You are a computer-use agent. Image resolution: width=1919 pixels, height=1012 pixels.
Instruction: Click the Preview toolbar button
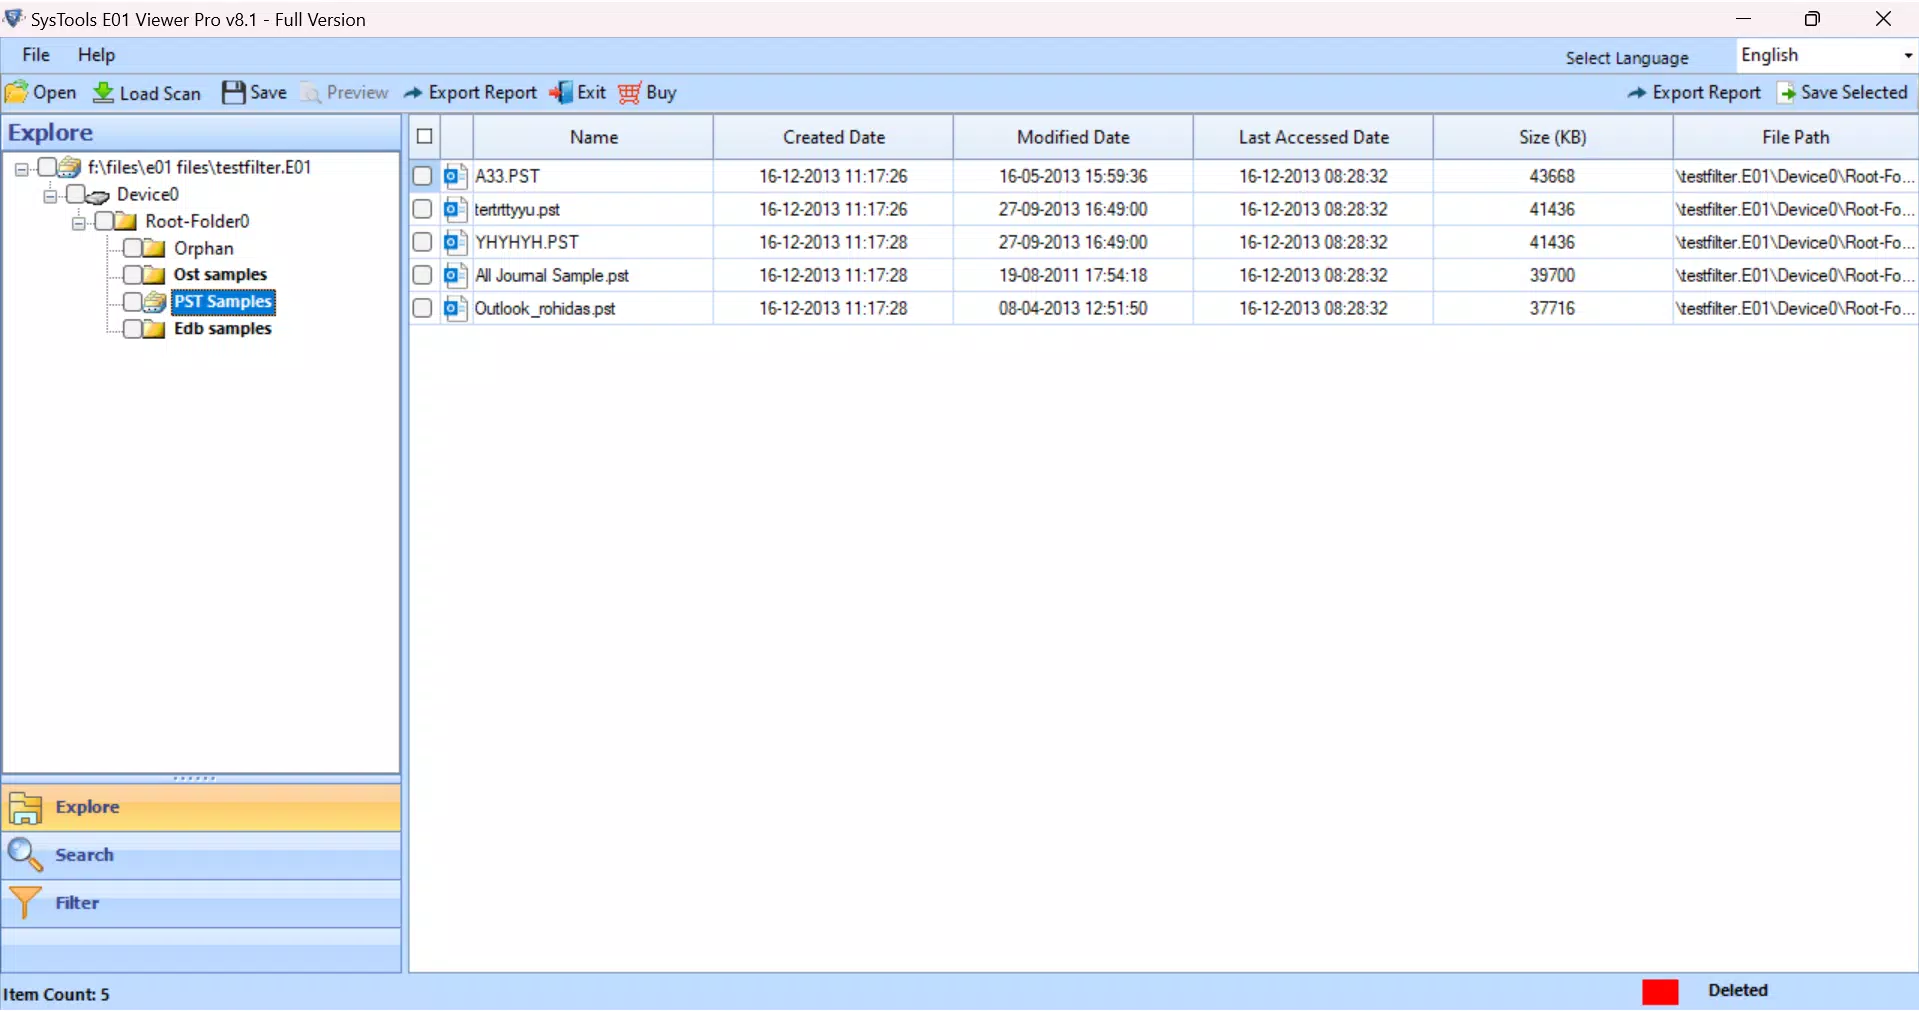pyautogui.click(x=345, y=93)
